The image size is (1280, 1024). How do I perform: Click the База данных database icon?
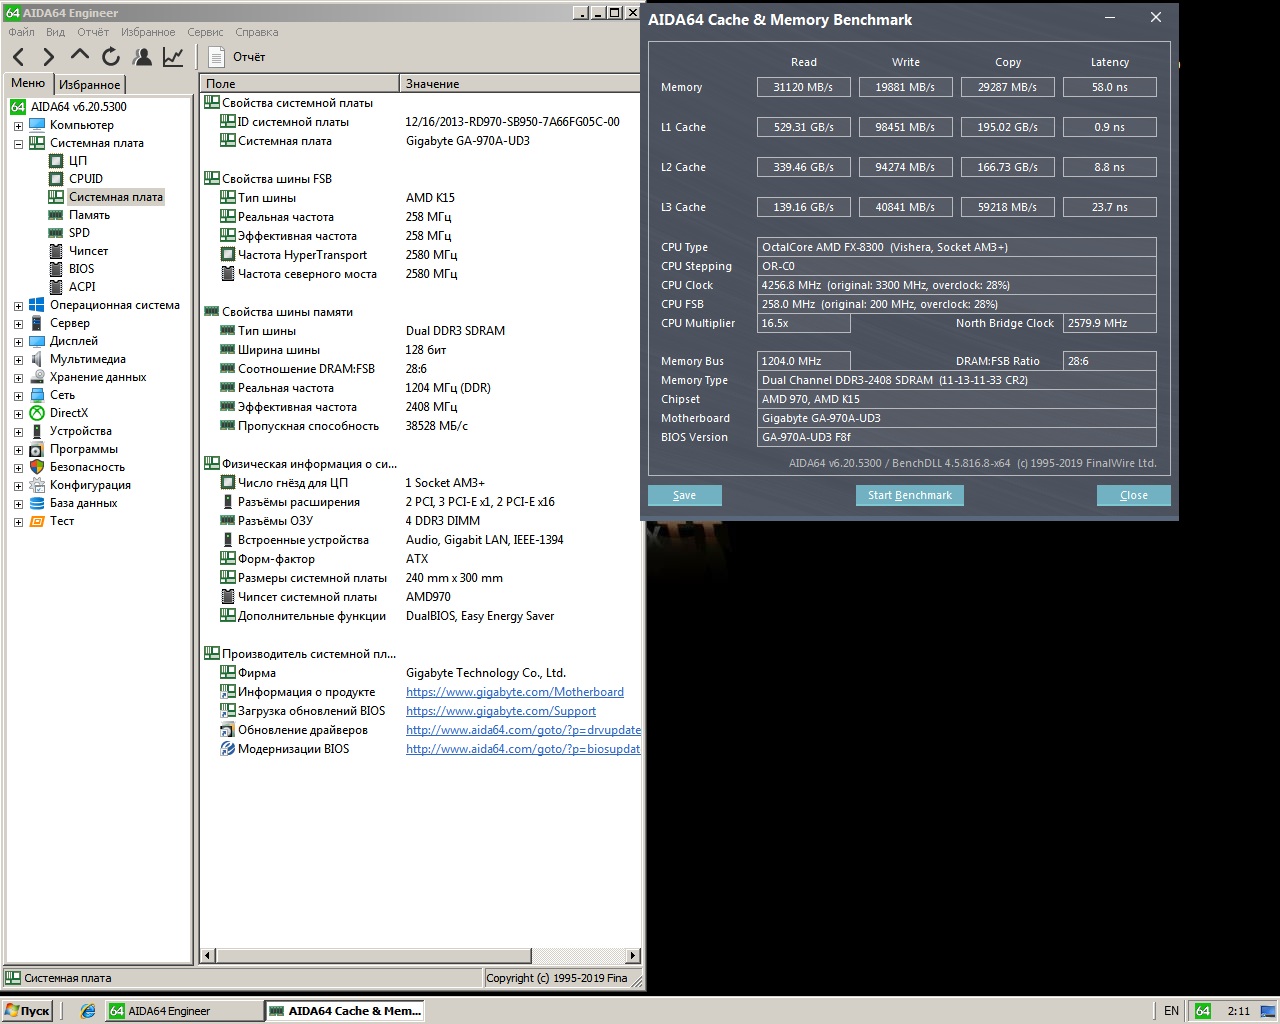pos(37,503)
